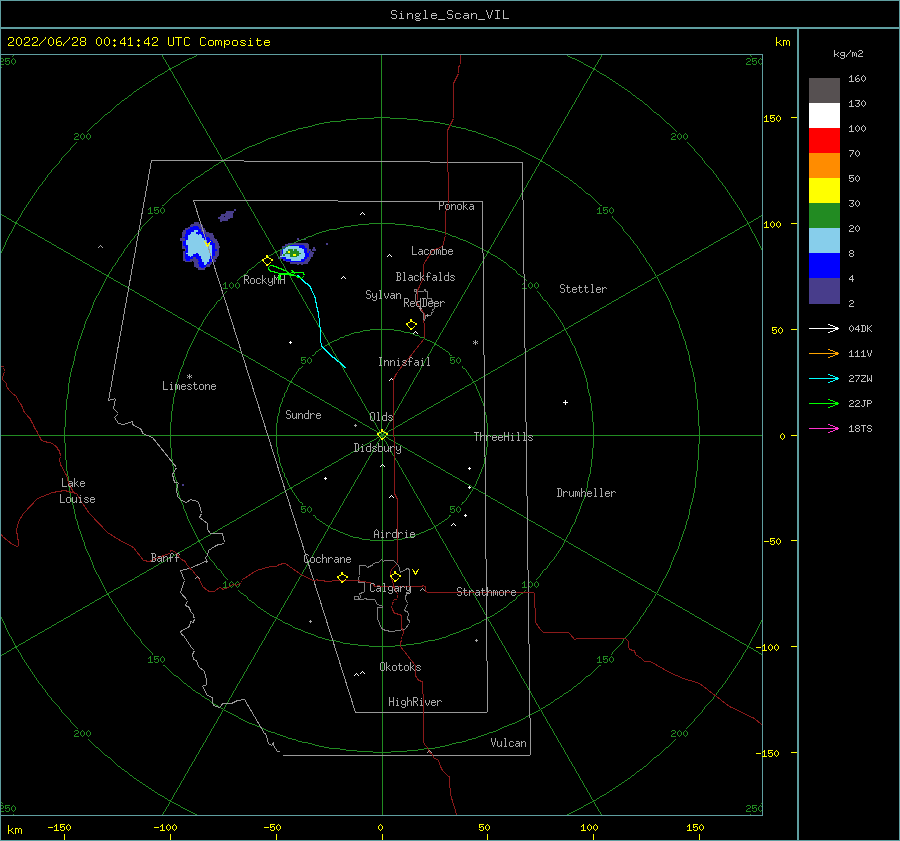The width and height of the screenshot is (900, 841).
Task: Click the green storm track near RockyMH
Action: [284, 272]
